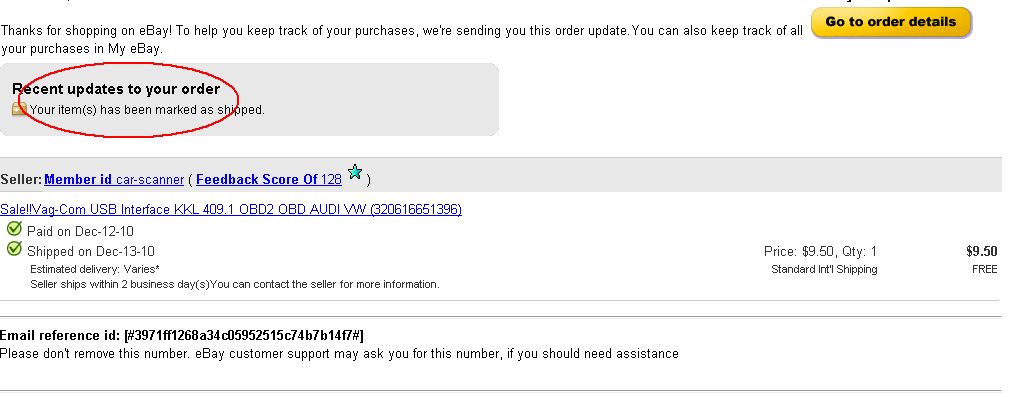1013x397 pixels.
Task: Click the Standard Int'l Shipping label
Action: [824, 269]
